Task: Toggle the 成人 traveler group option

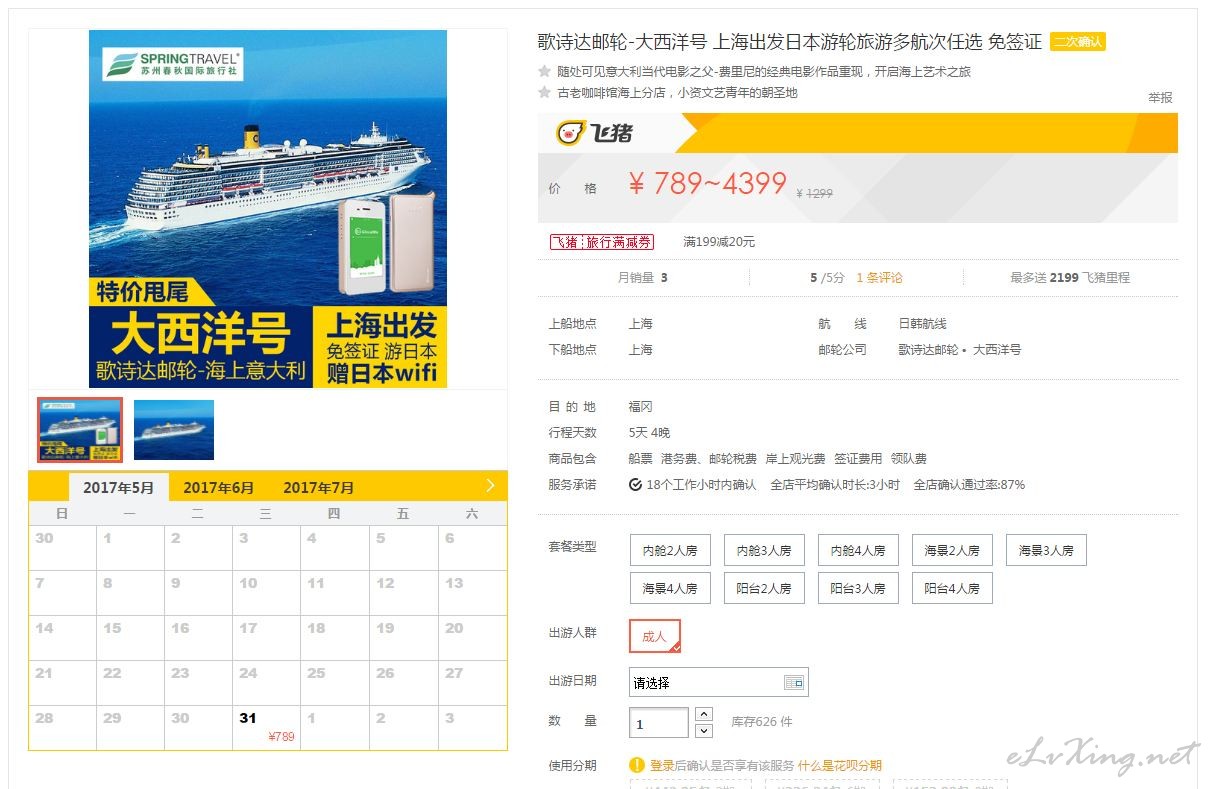Action: [x=655, y=636]
